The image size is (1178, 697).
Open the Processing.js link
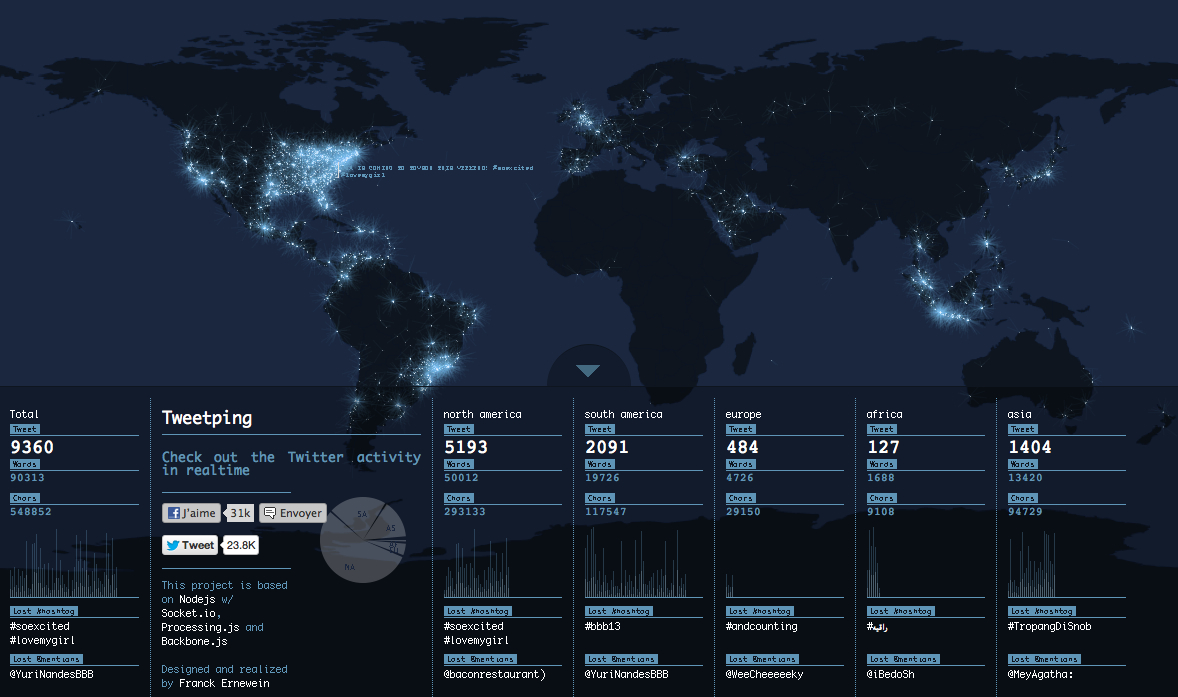(201, 628)
